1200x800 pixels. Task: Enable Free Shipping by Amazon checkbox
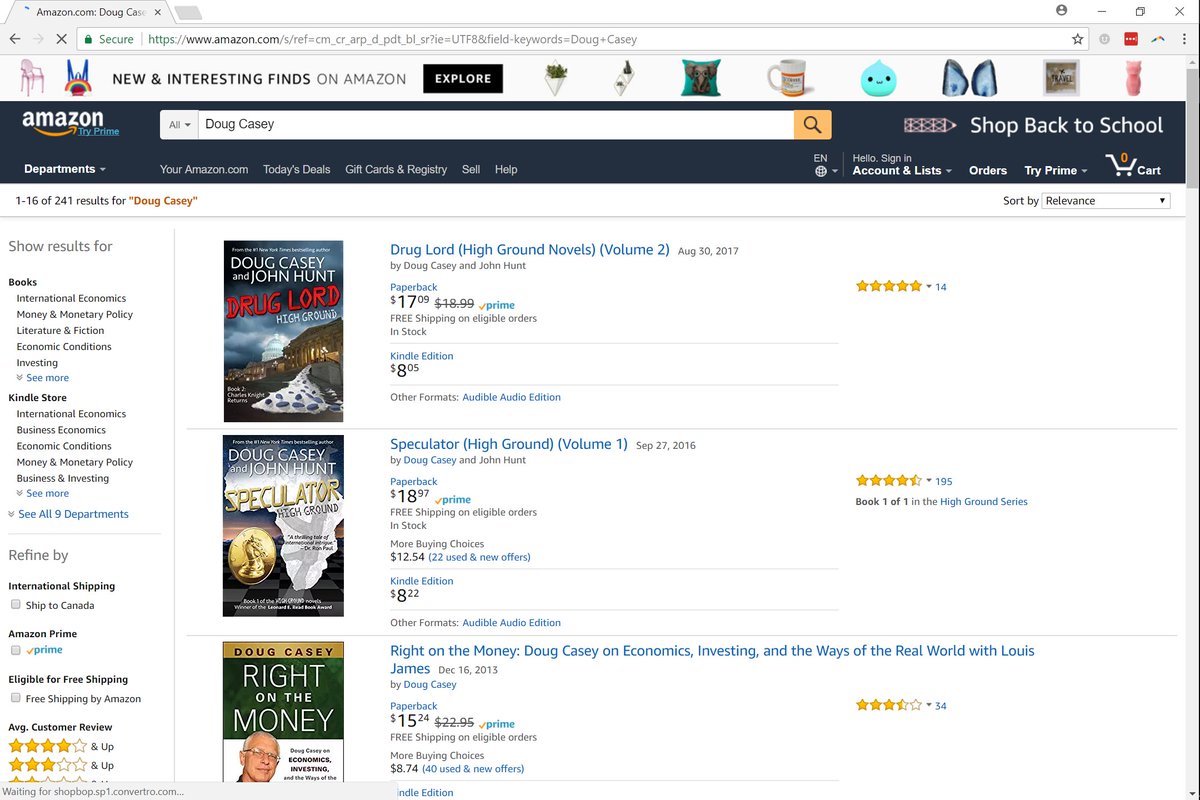(15, 698)
